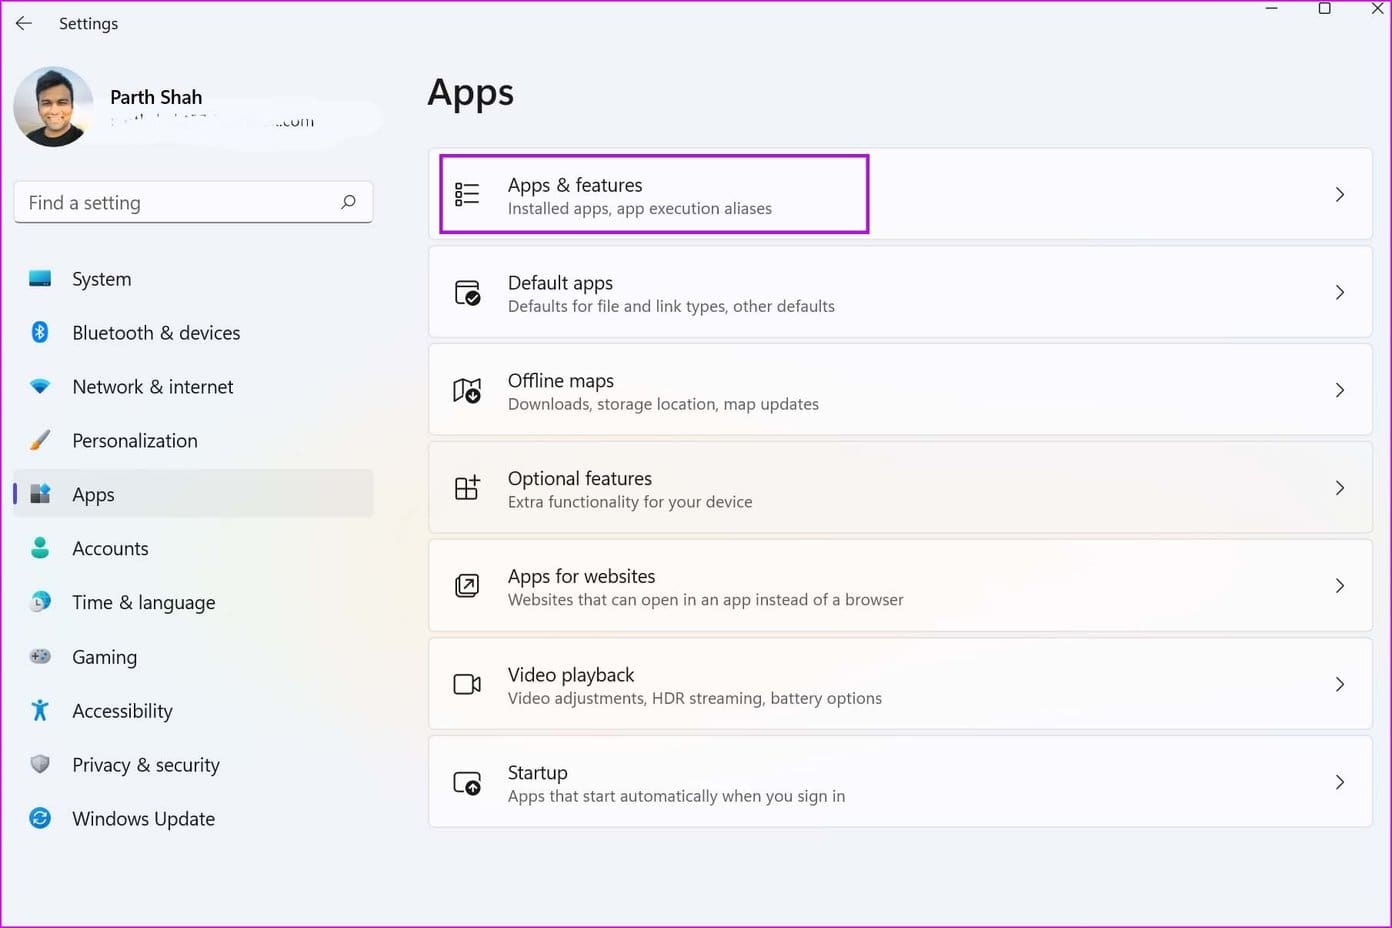Select Privacy & security label
Image resolution: width=1392 pixels, height=928 pixels.
146,765
